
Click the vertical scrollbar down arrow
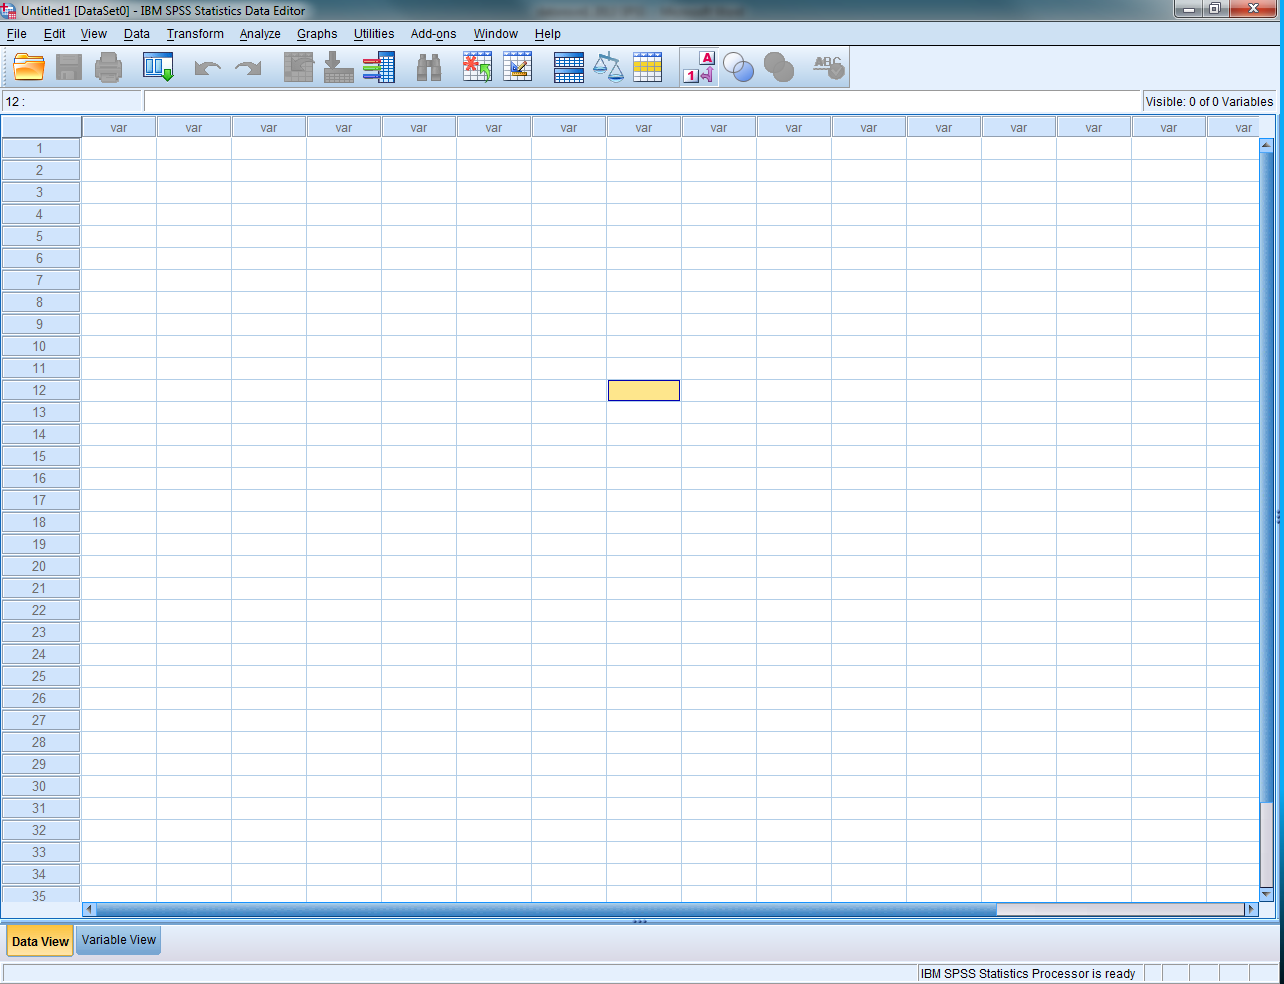click(x=1266, y=894)
